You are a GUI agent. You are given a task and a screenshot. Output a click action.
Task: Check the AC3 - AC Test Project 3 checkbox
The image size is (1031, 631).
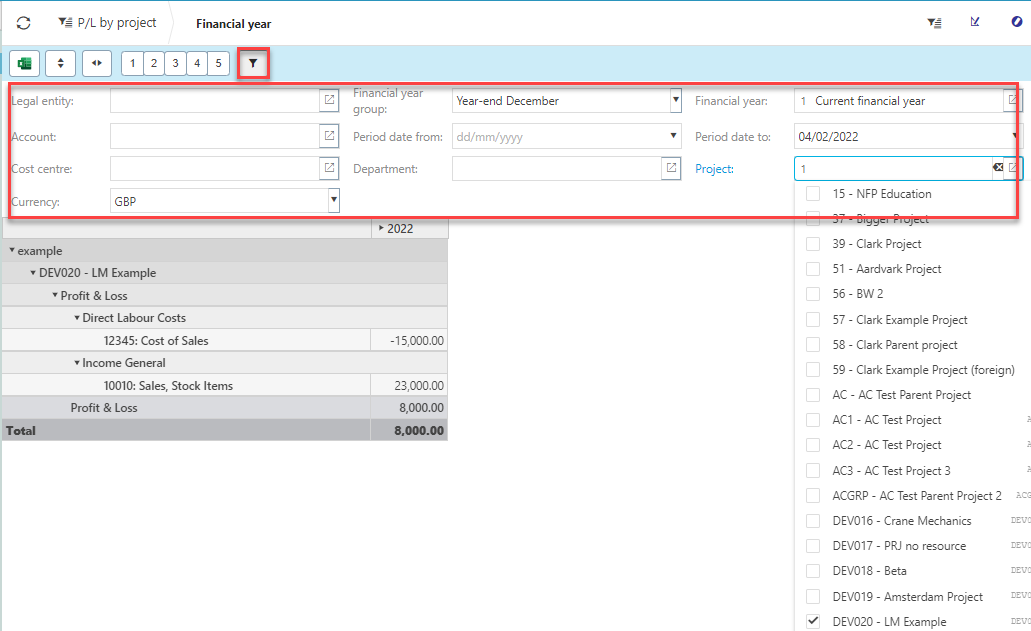coord(813,471)
